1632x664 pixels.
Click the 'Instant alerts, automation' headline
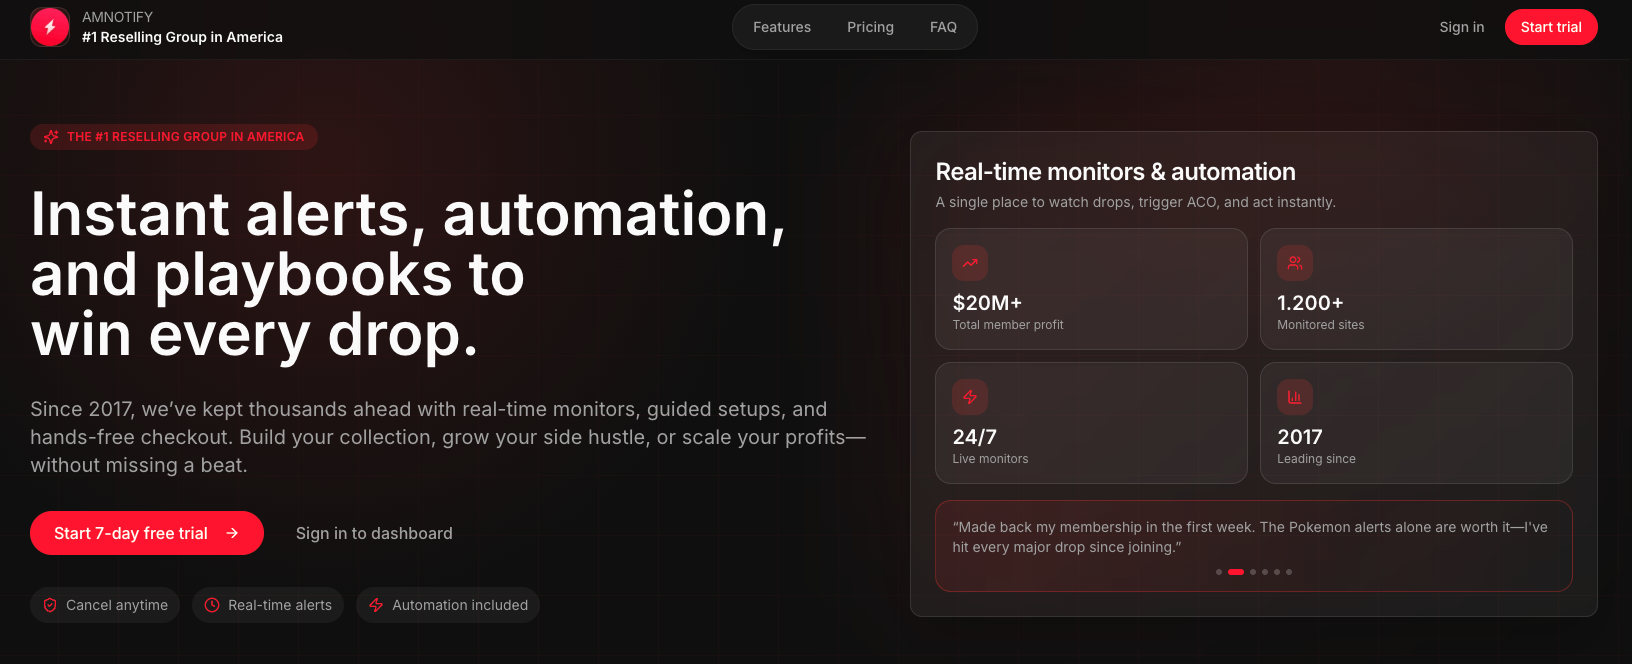[408, 274]
